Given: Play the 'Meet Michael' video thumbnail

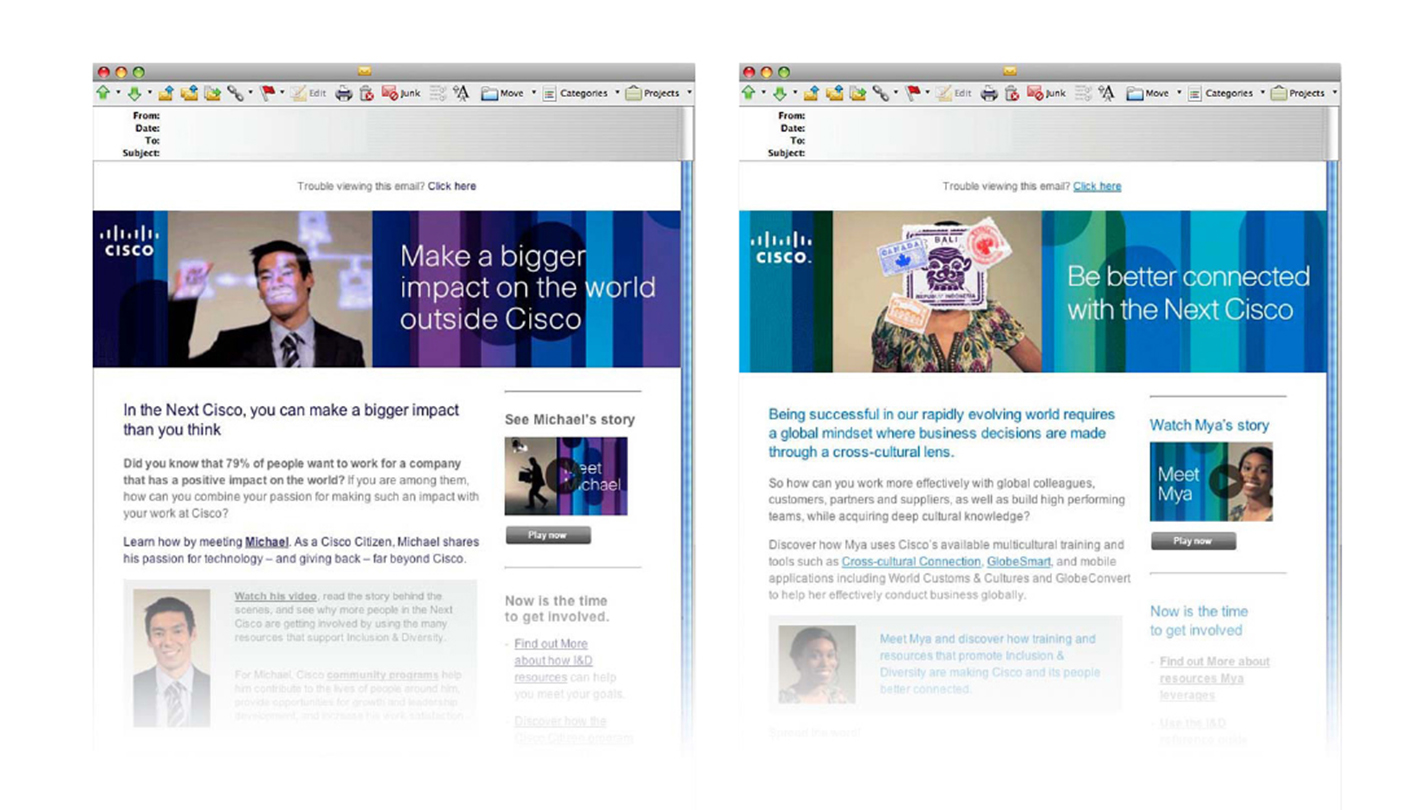Looking at the screenshot, I should pos(566,476).
